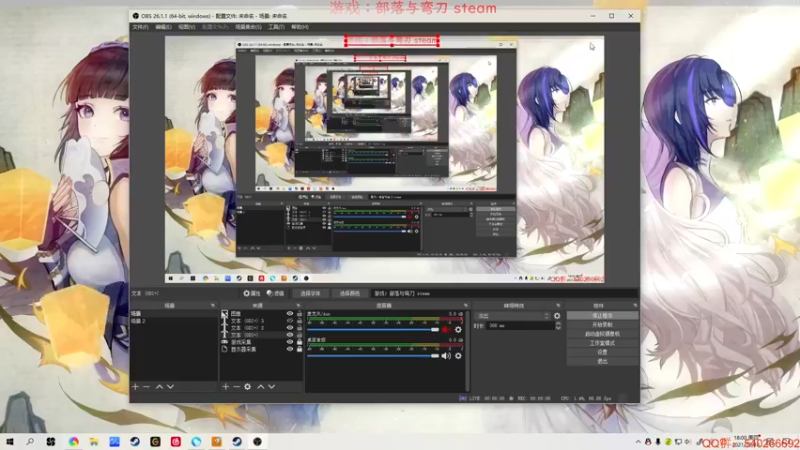Open source properties gear in the Sources dock footer
800x450 pixels.
pyautogui.click(x=247, y=387)
